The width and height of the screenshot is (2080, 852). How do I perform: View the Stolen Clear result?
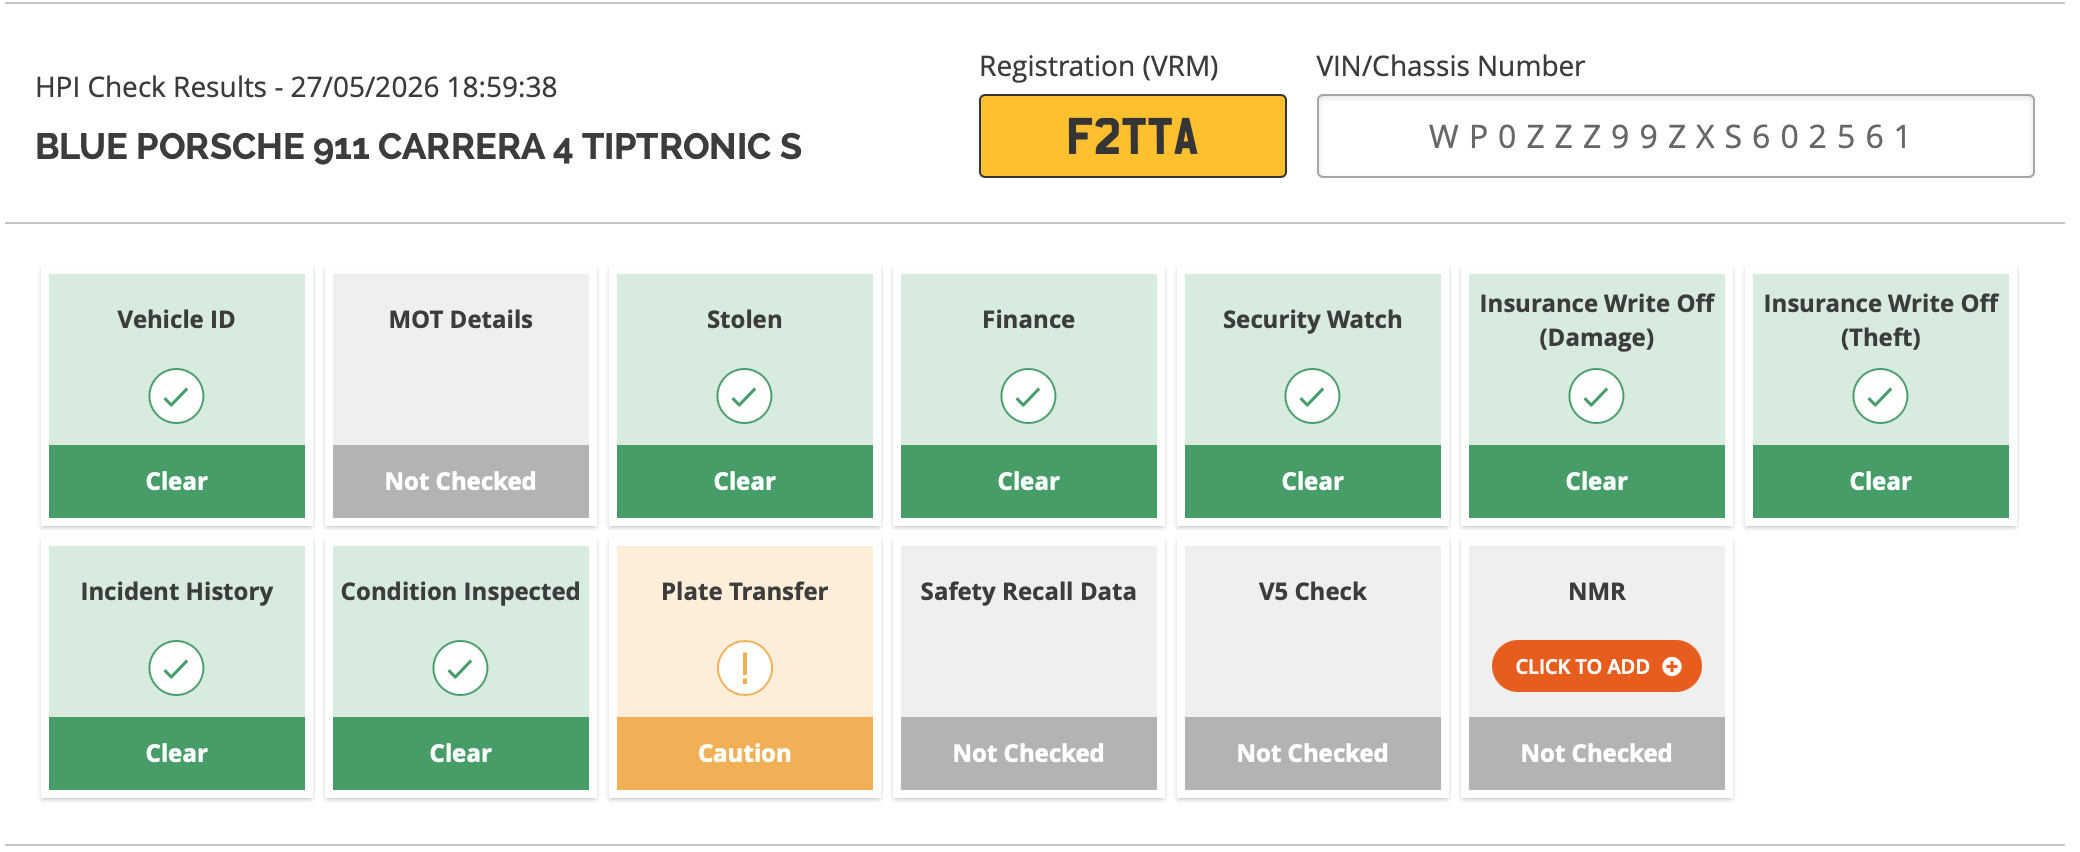(745, 481)
